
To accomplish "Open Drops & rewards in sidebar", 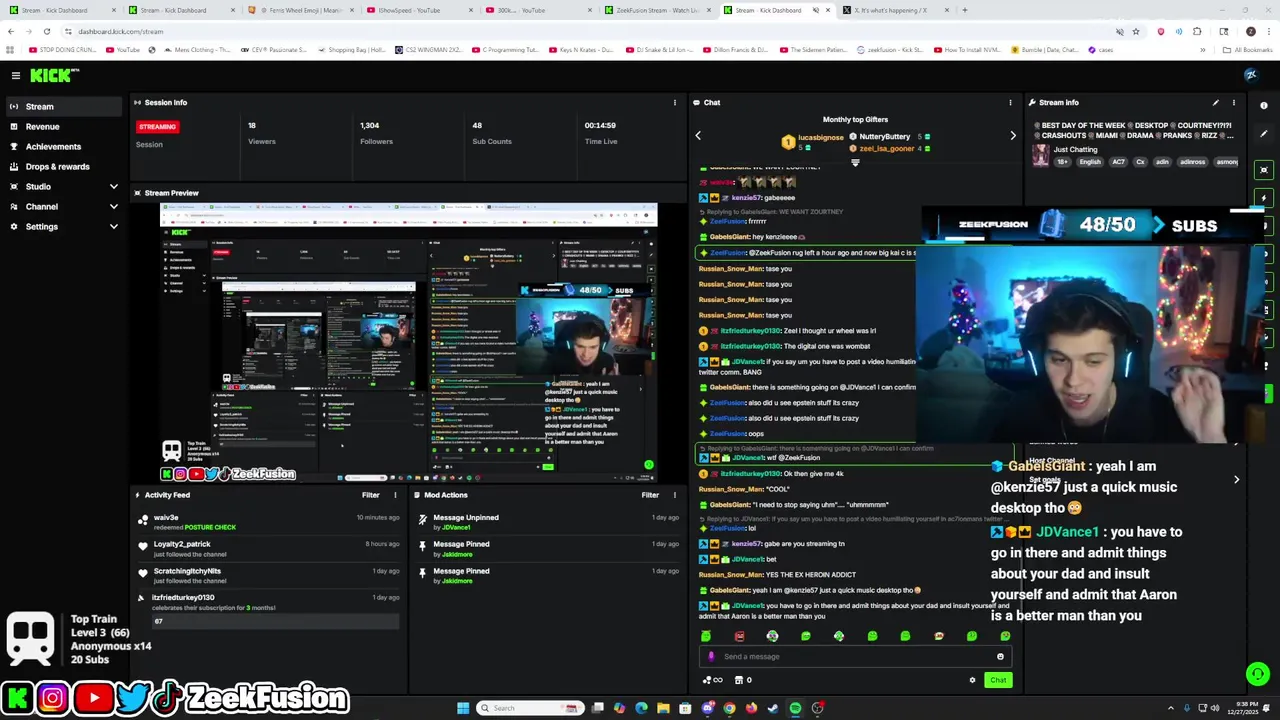I will (x=65, y=167).
